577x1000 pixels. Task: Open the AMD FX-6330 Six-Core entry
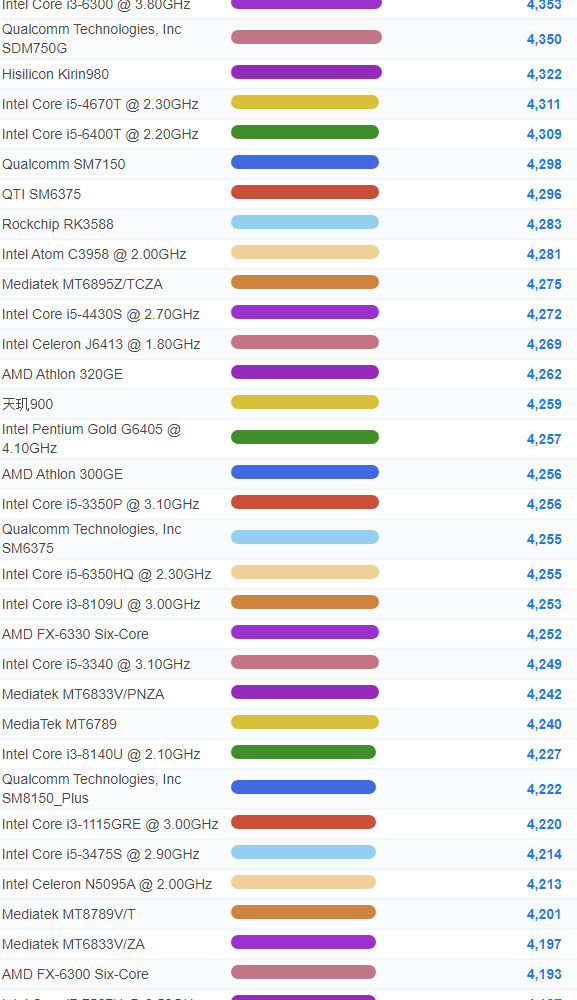coord(75,634)
